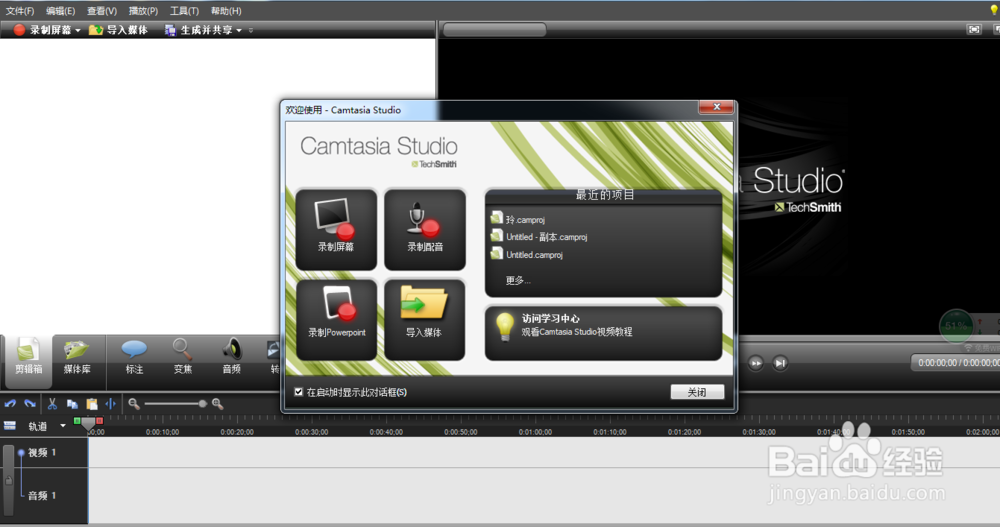Click the split icon in timeline toolbar
This screenshot has width=1000, height=527.
(110, 403)
